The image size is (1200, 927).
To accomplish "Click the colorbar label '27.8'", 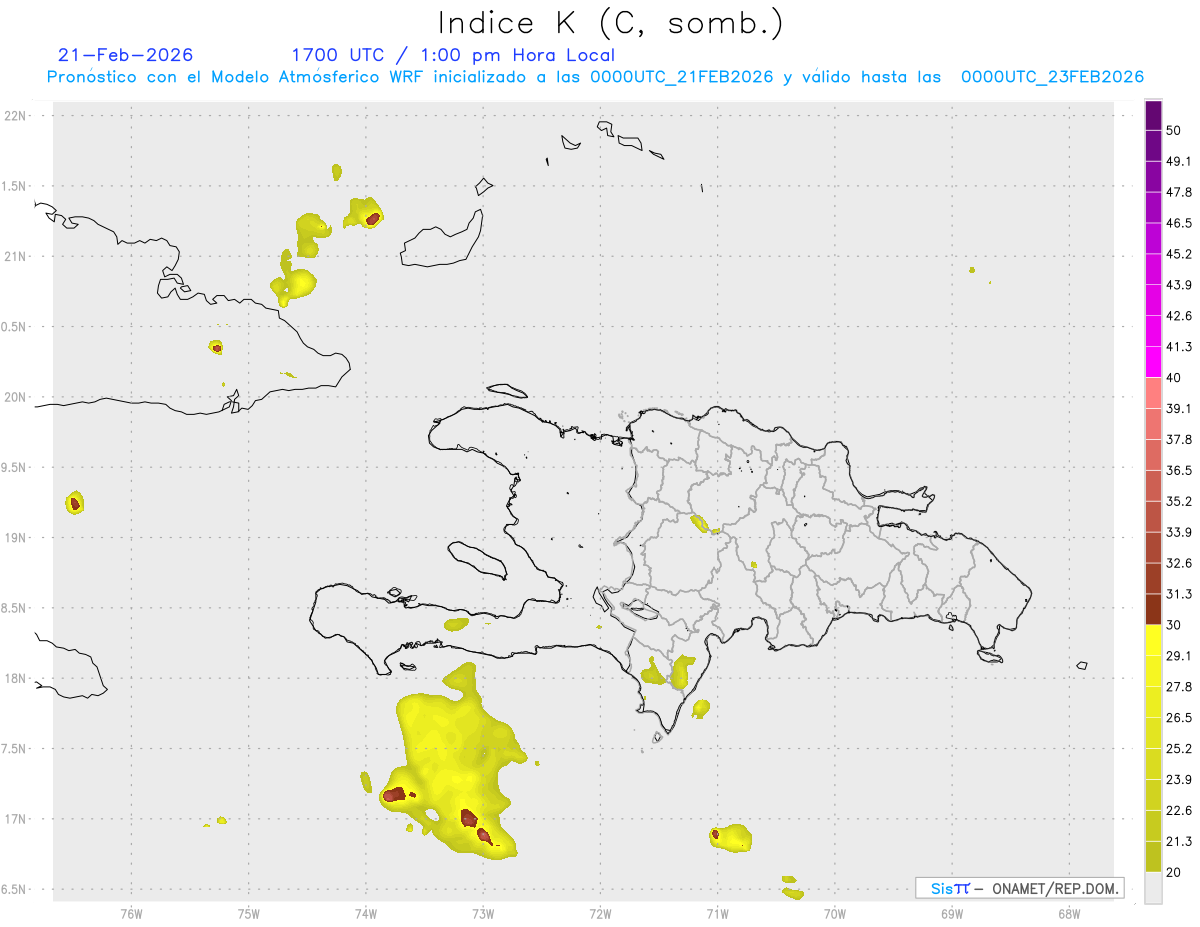I will 1179,687.
